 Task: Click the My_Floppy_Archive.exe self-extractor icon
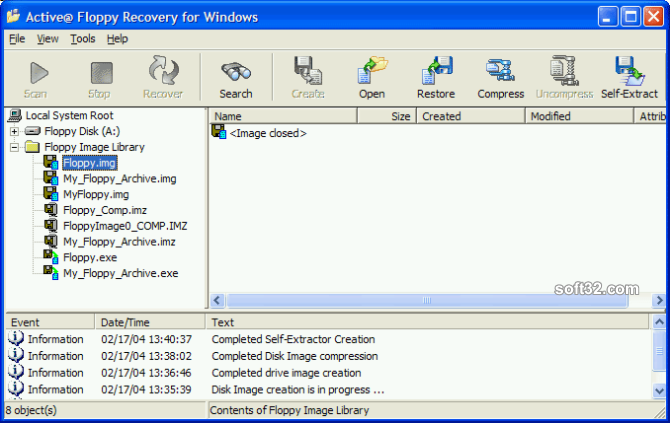(51, 273)
